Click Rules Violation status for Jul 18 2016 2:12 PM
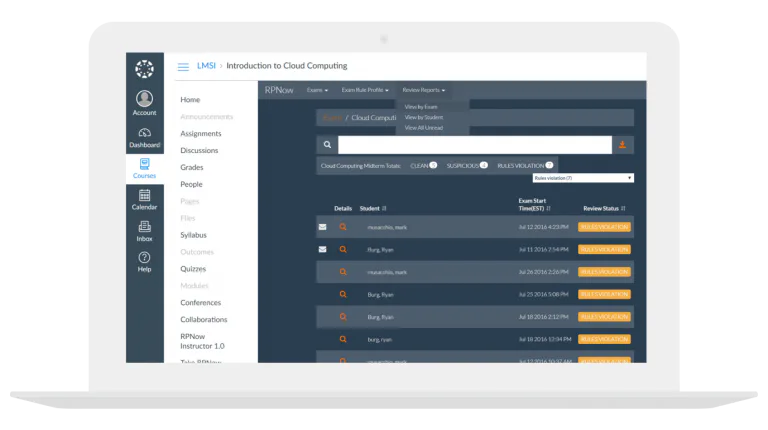The image size is (768, 430). click(x=604, y=317)
